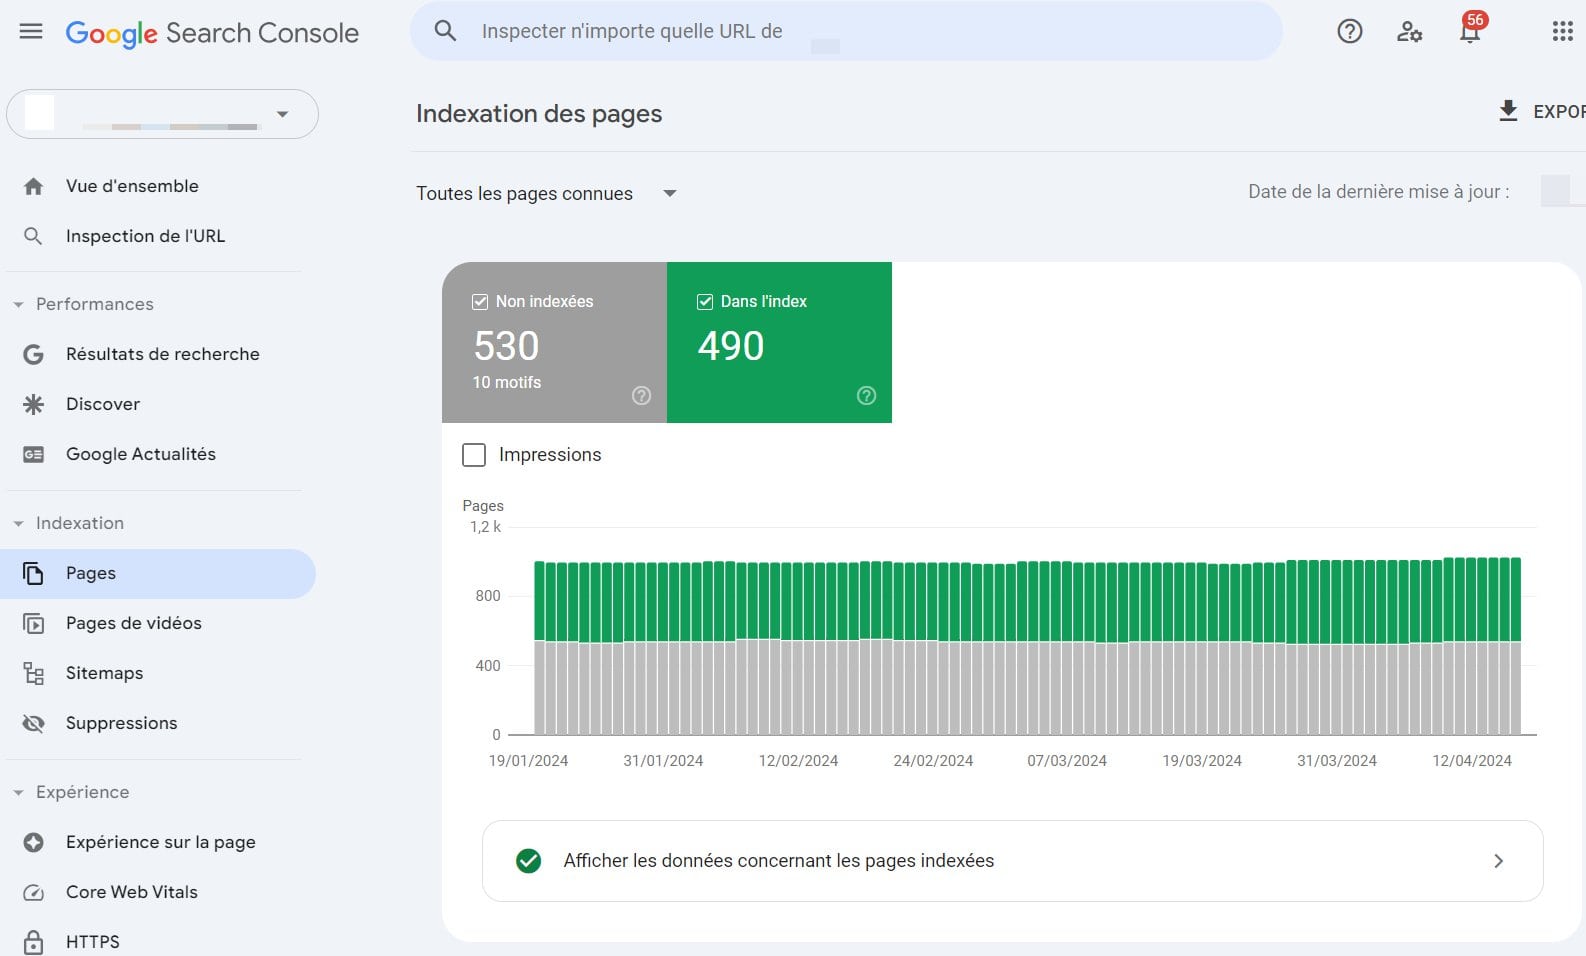Click the Core Web Vitals gauge icon
The image size is (1586, 956).
(33, 892)
